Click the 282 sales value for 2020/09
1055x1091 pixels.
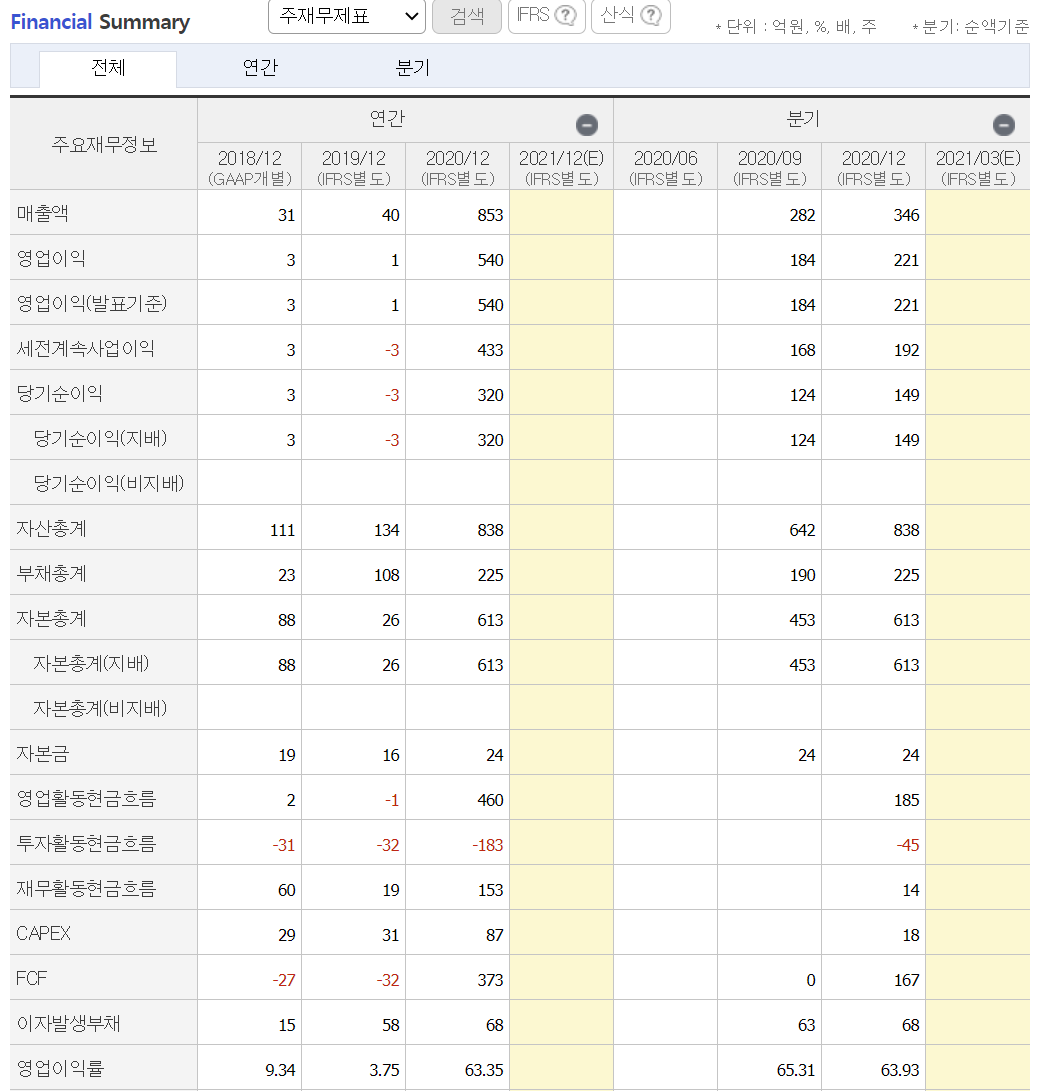click(802, 216)
